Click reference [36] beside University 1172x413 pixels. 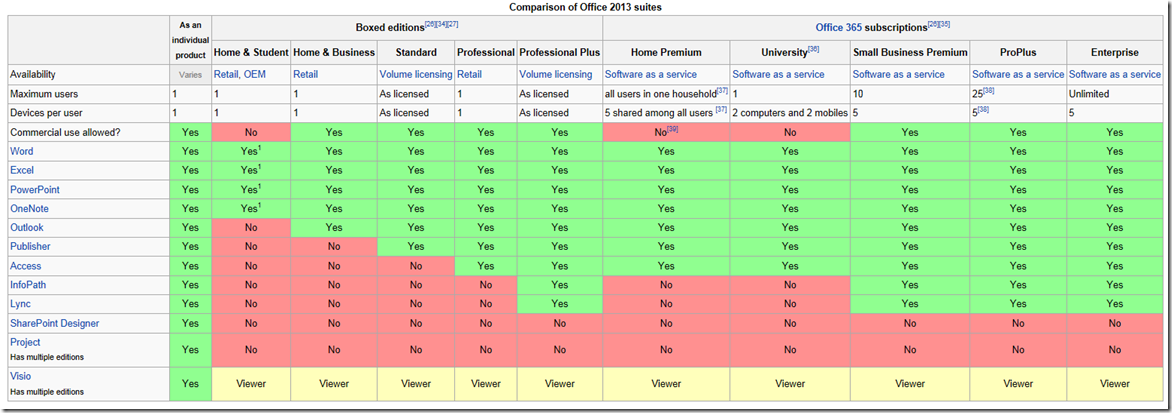coord(814,49)
